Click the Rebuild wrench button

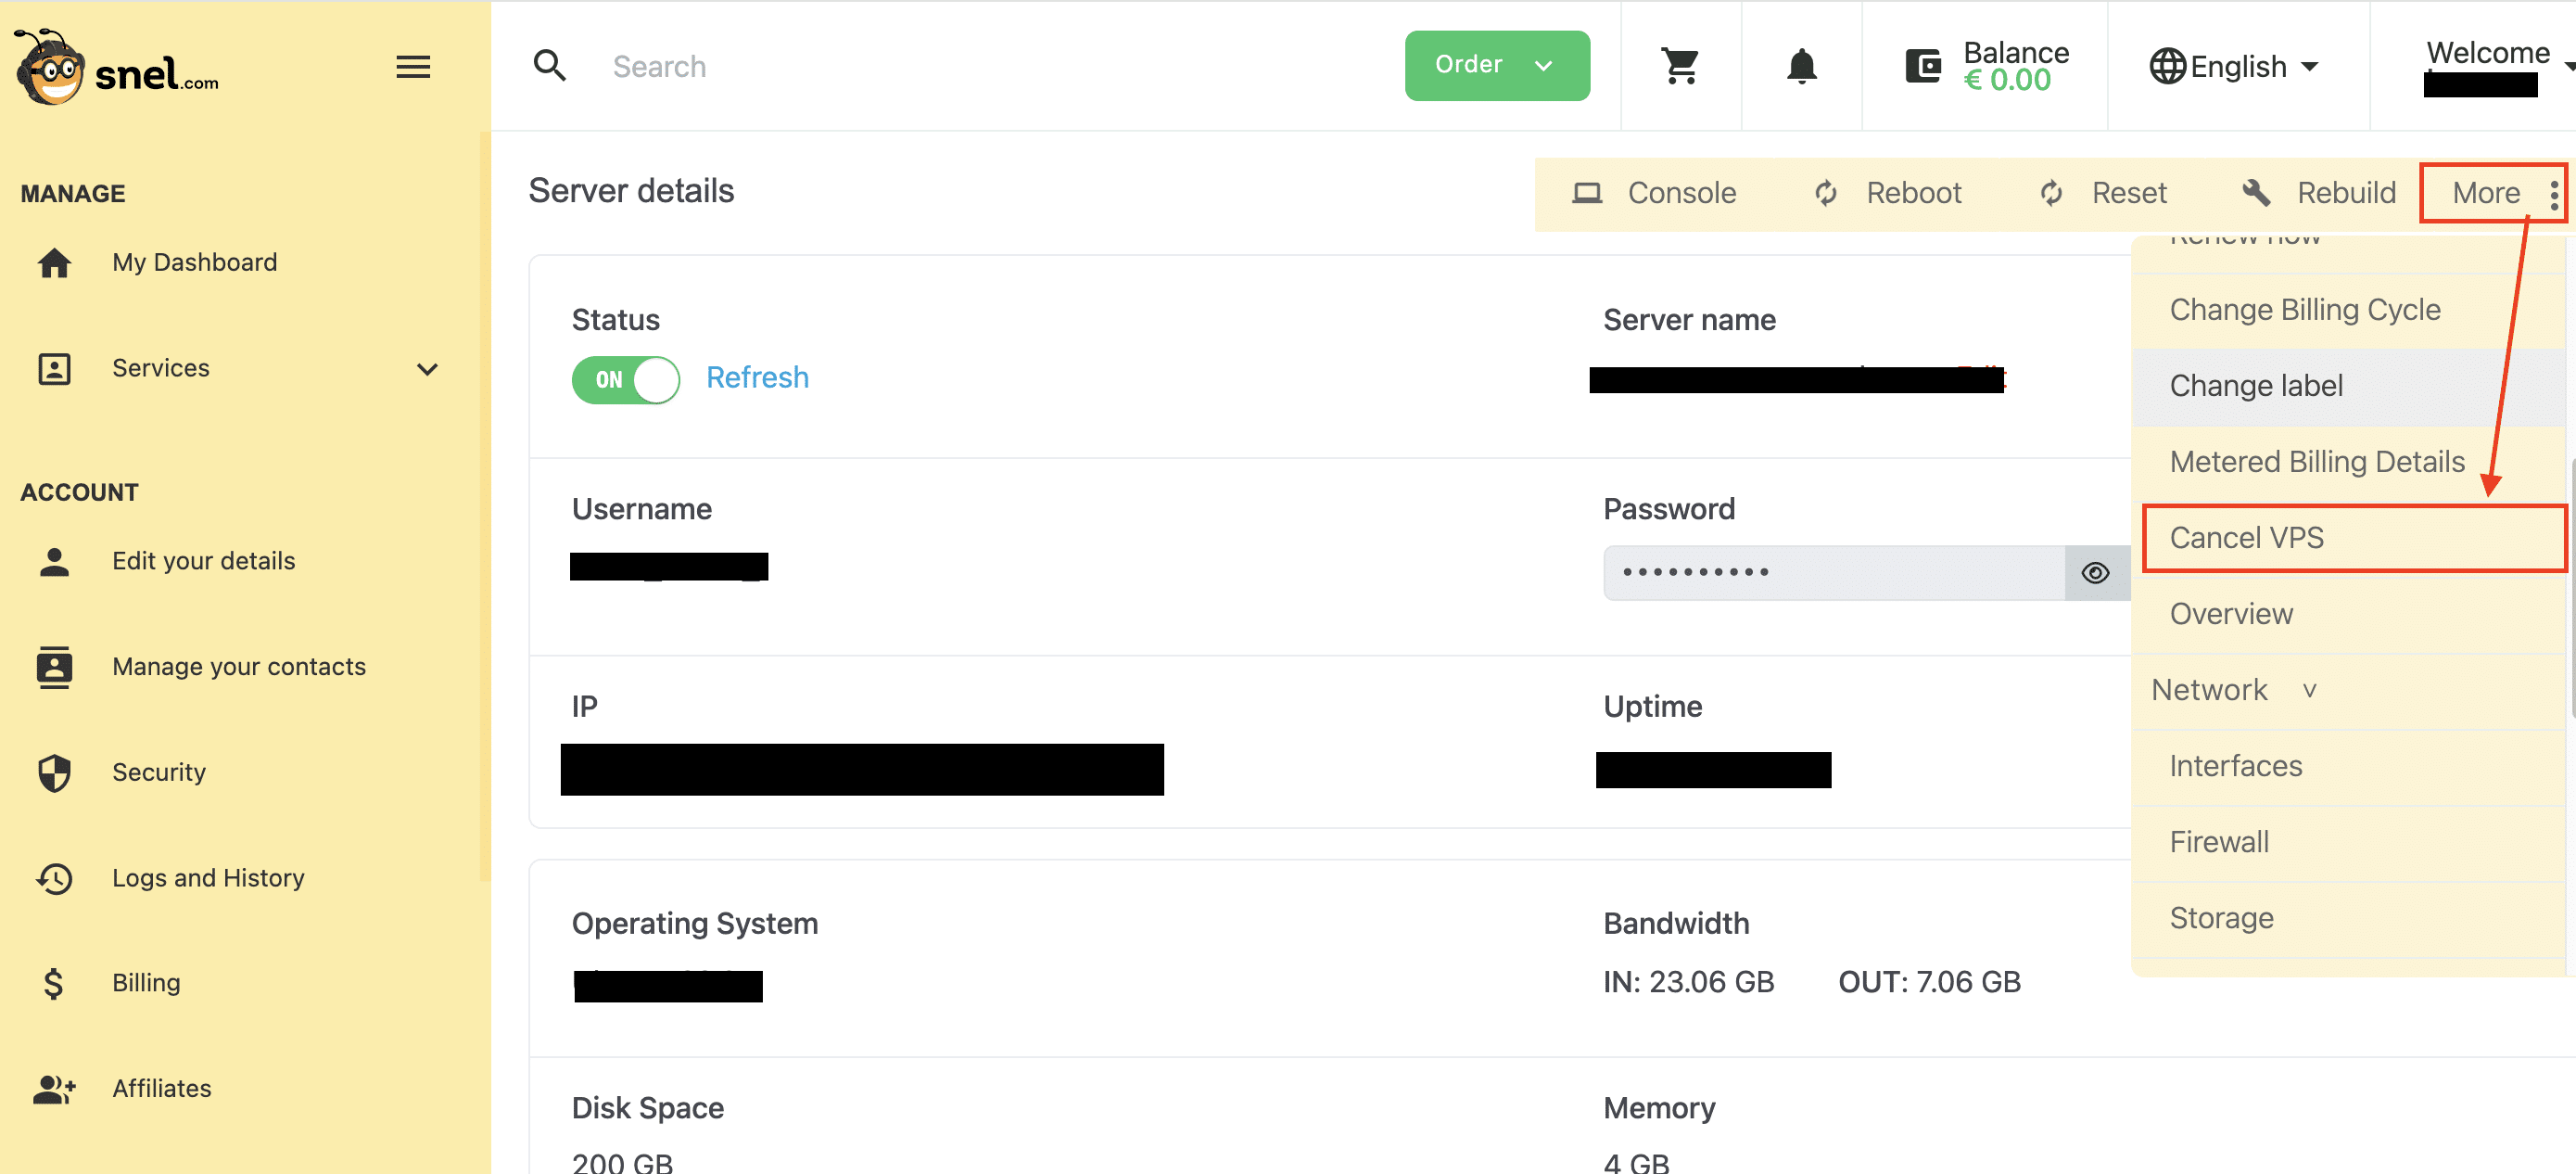tap(2319, 193)
